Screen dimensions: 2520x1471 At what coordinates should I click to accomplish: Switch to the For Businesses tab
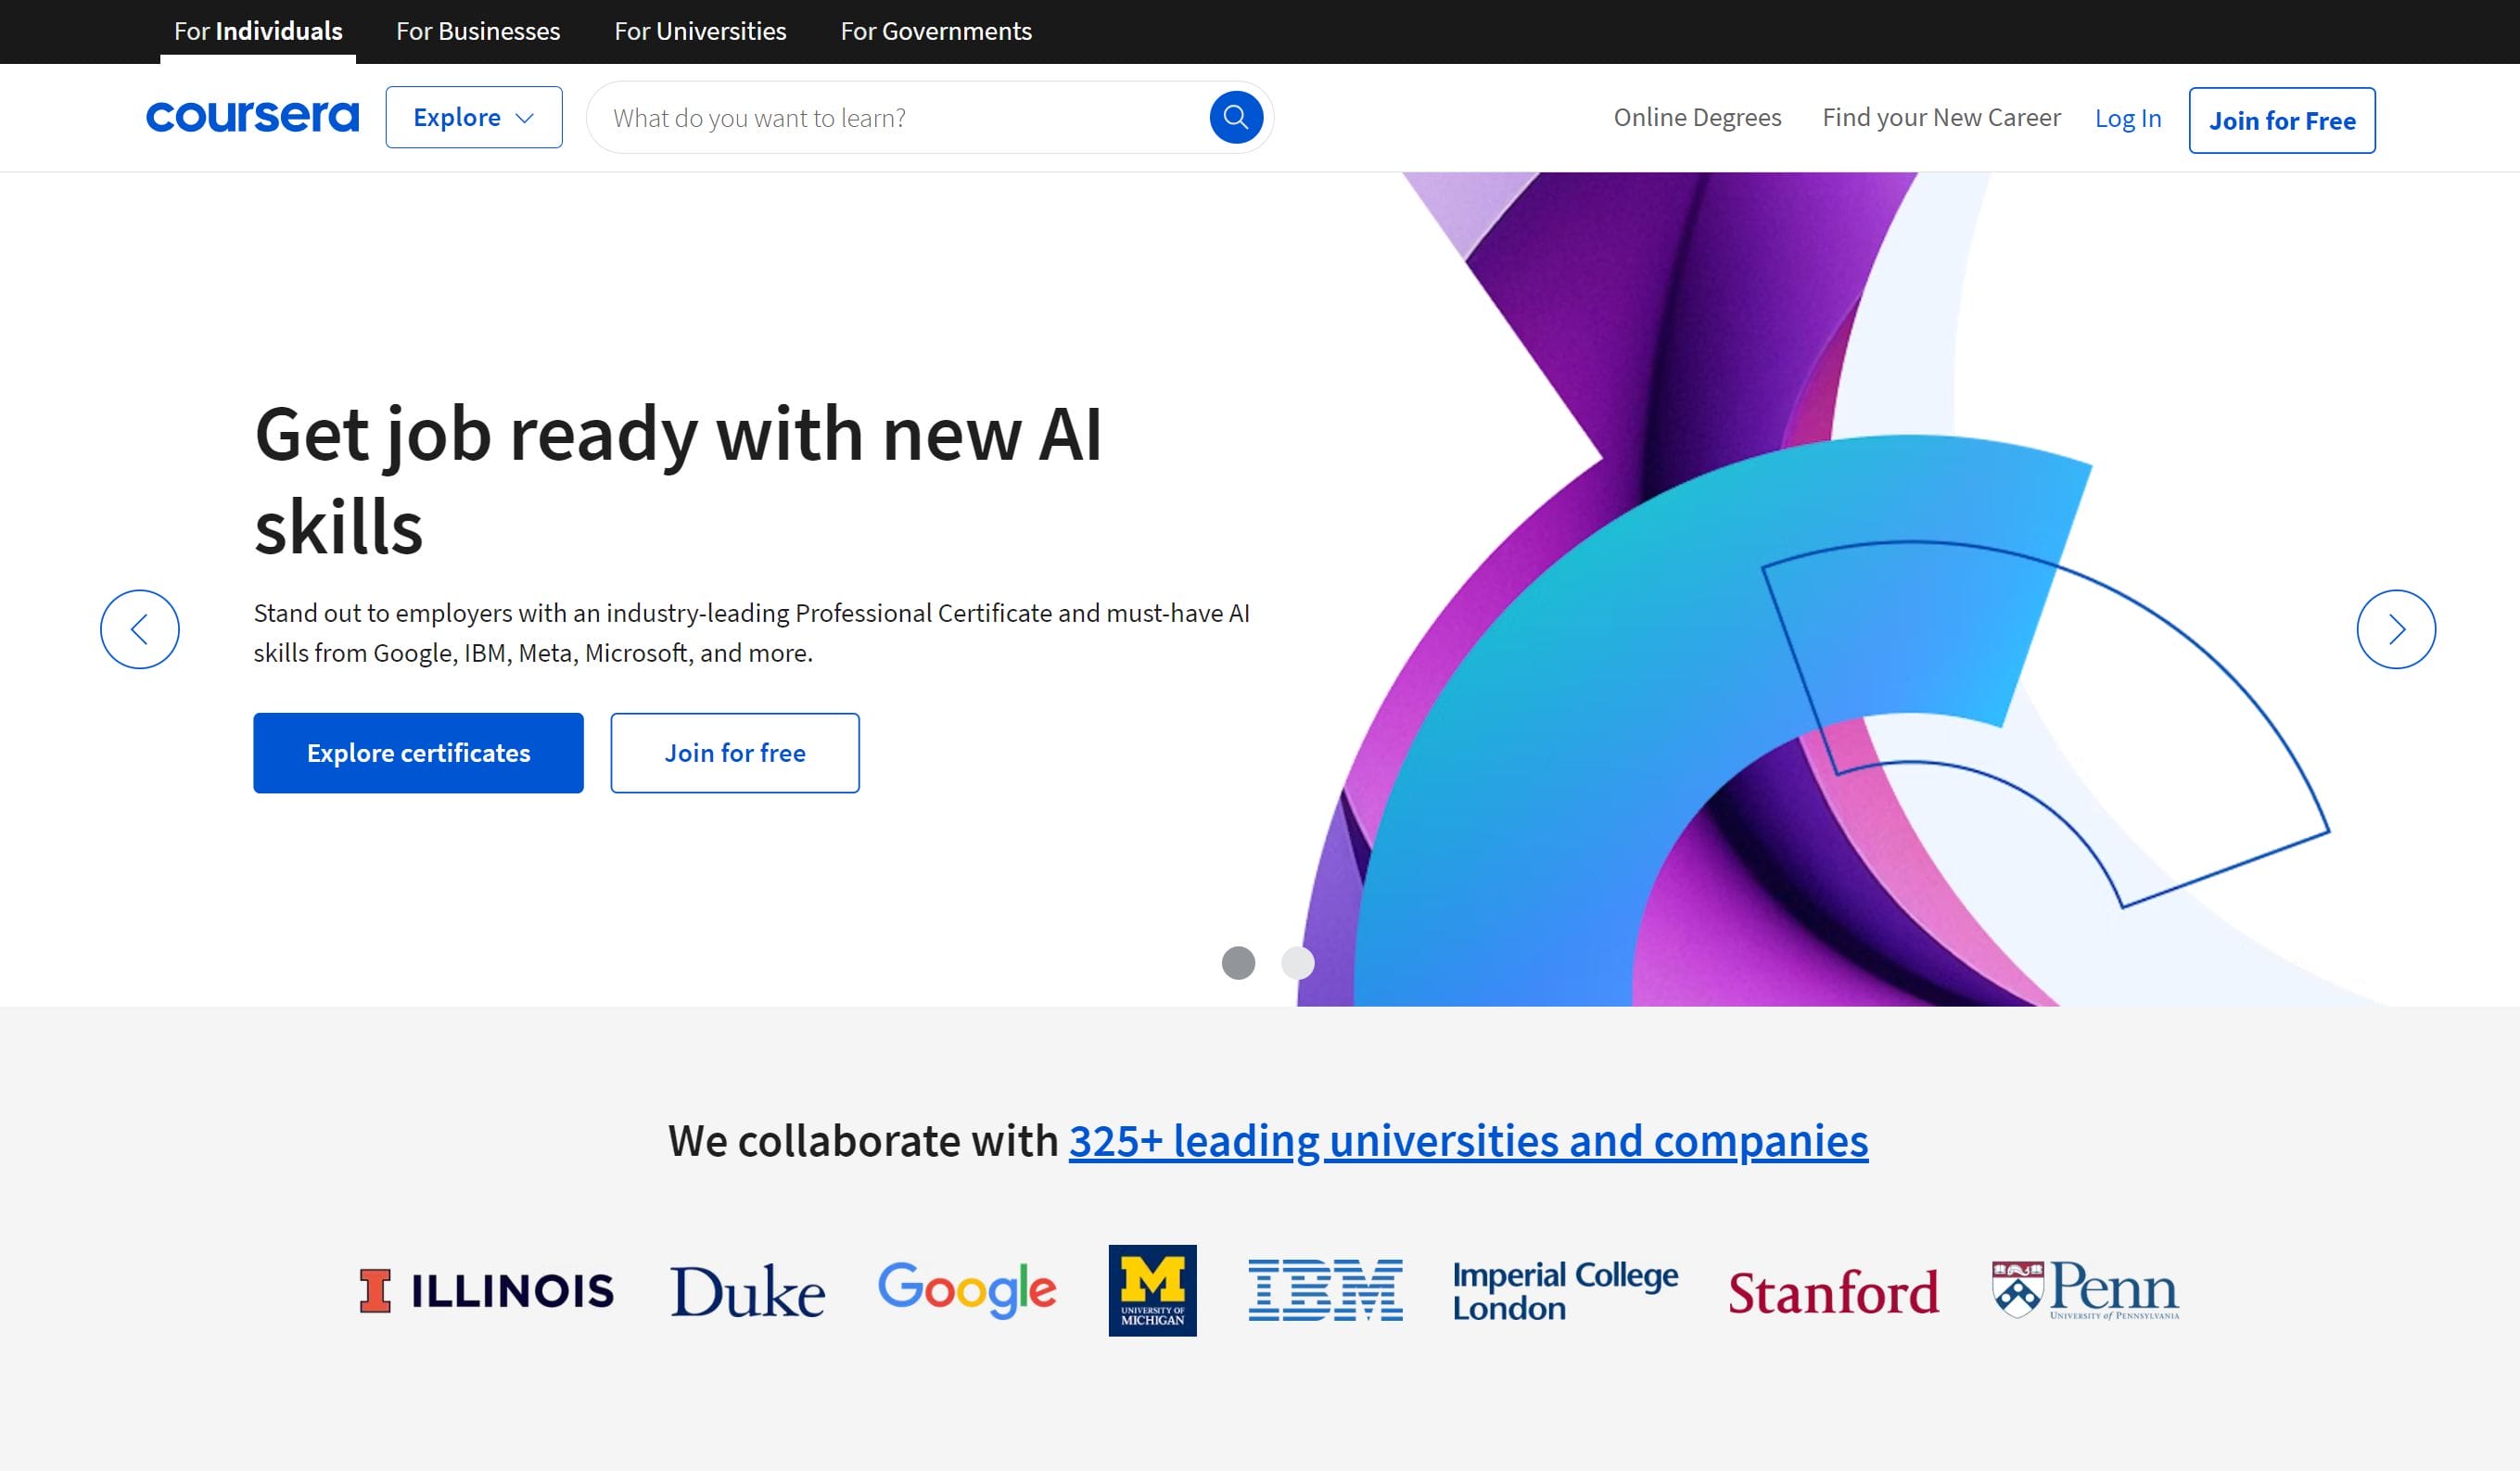(x=477, y=31)
